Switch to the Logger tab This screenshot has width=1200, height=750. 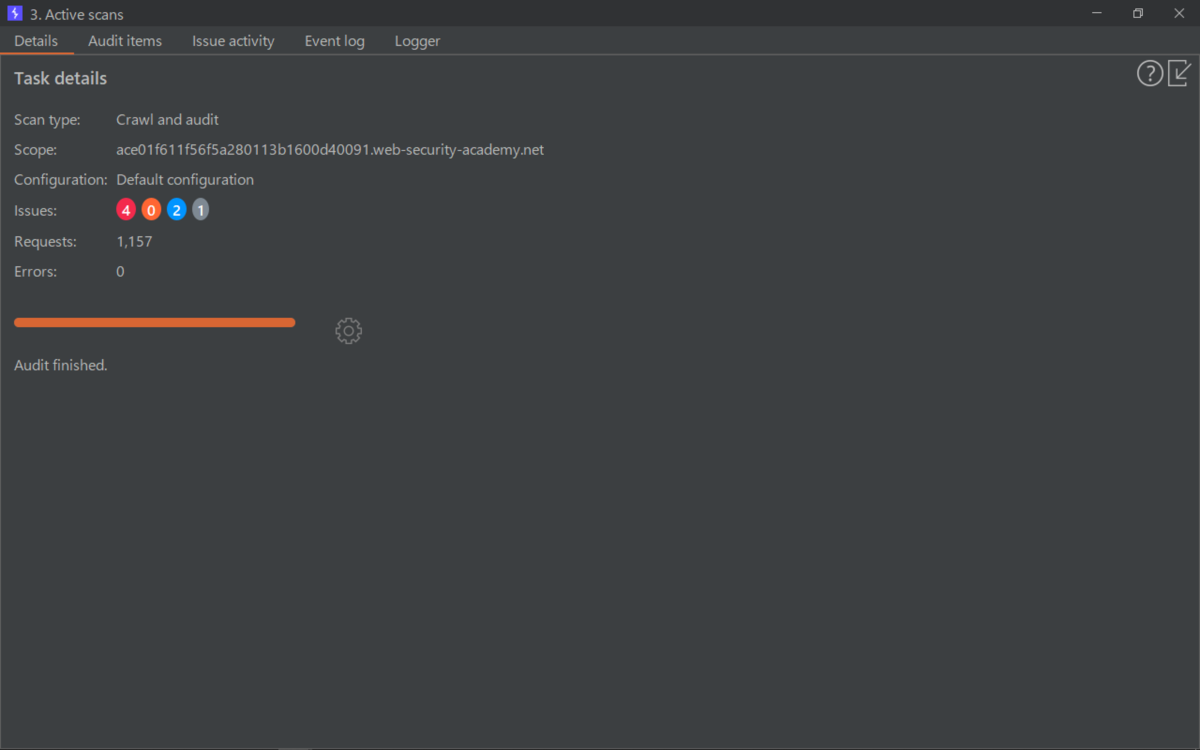[417, 41]
